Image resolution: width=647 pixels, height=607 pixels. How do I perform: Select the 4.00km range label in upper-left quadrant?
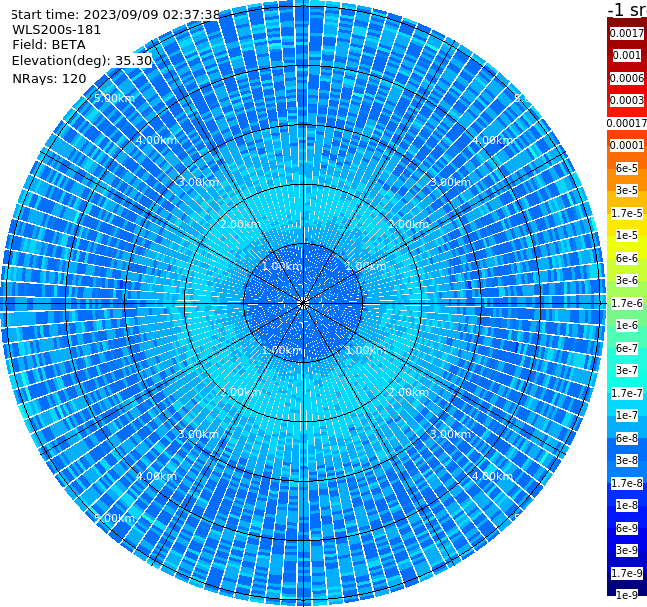click(156, 140)
